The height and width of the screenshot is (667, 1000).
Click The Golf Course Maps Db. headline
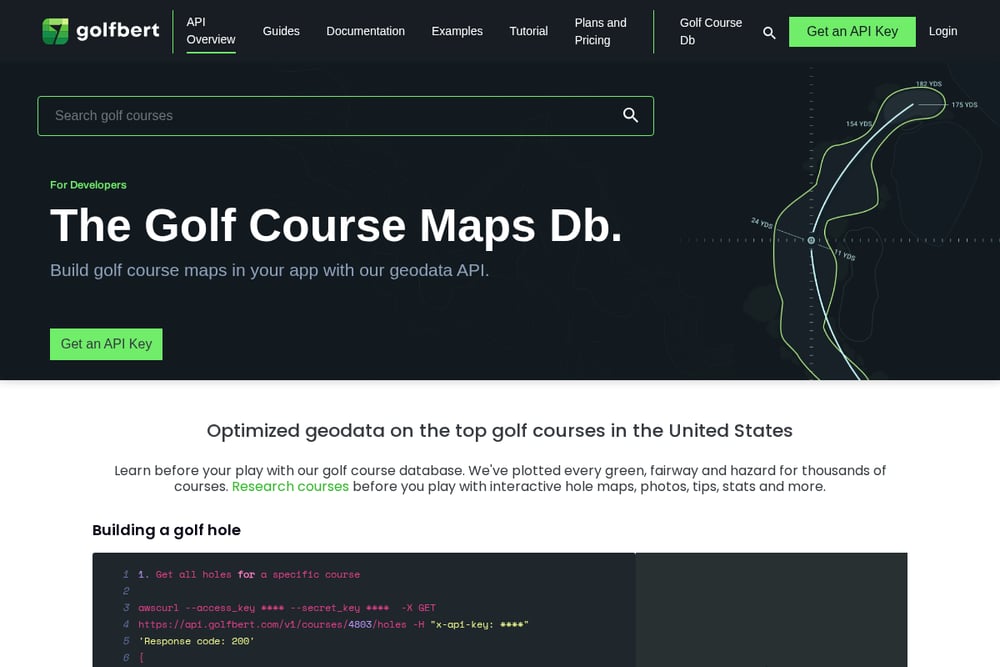[336, 225]
